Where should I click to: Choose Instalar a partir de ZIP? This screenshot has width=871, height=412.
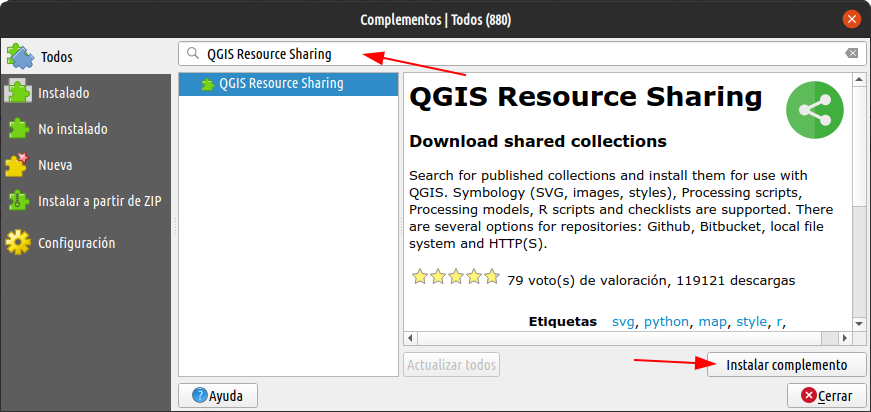click(x=99, y=201)
